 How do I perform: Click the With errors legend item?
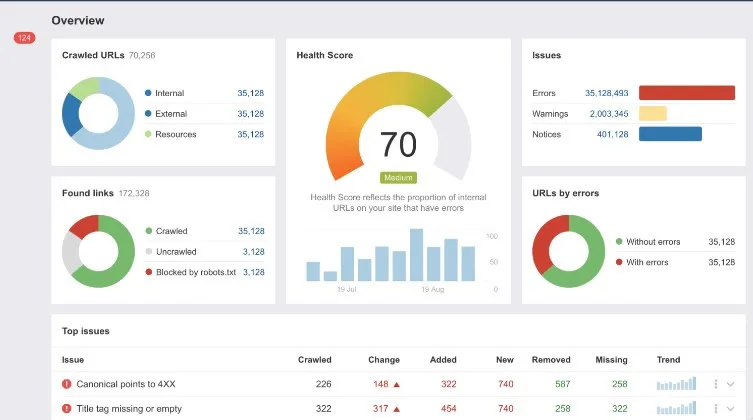tap(642, 262)
